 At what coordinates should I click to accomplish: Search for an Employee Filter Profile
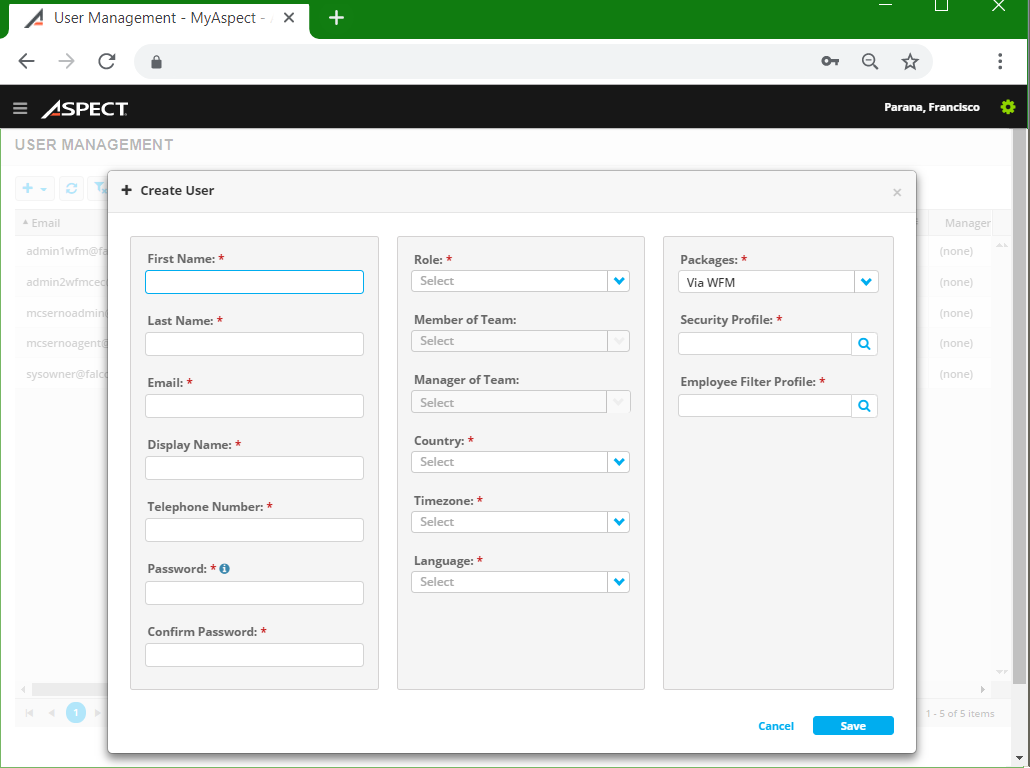(864, 405)
